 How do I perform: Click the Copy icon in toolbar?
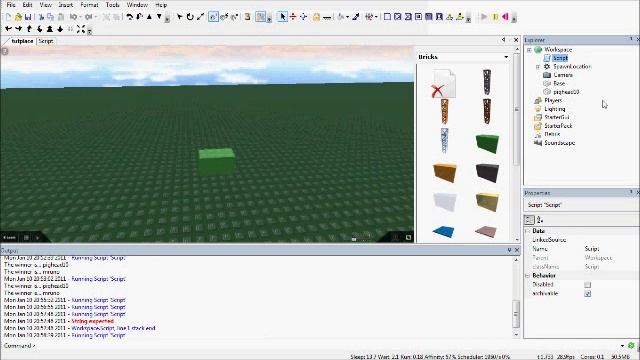[x=51, y=17]
